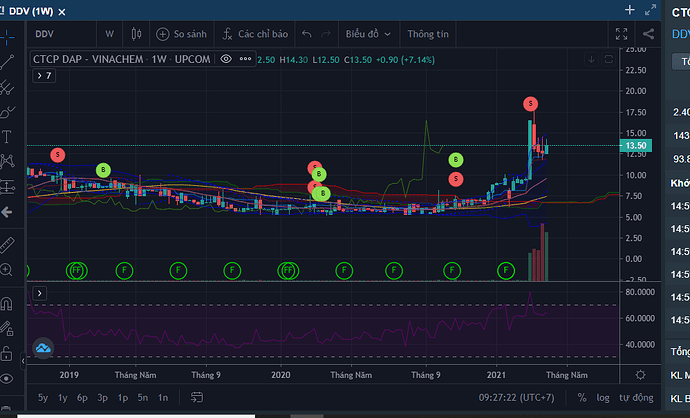The width and height of the screenshot is (690, 418).
Task: Expand the collapsed indicators legend showing 7
Action: pos(42,76)
